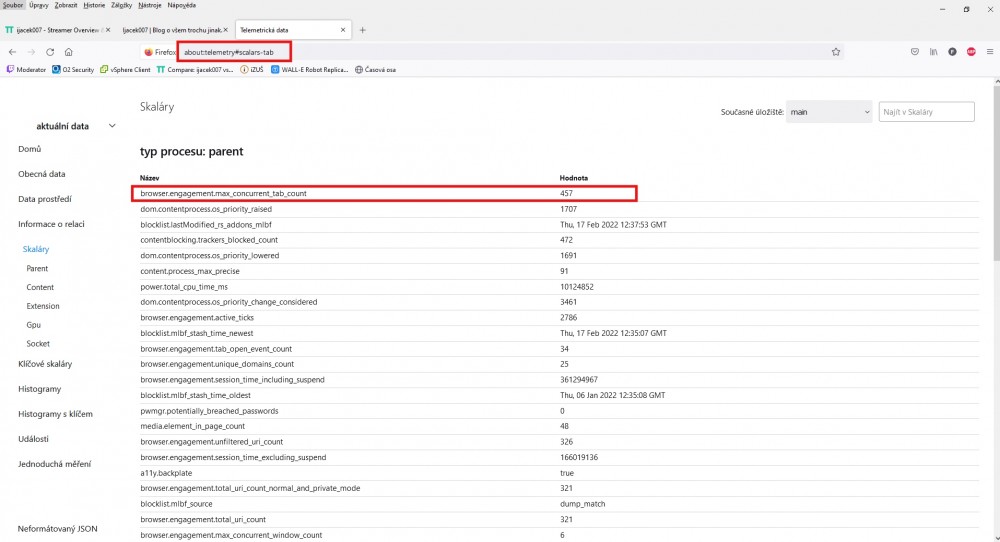Click the Adblock Plus extension icon
This screenshot has width=1000, height=542.
[x=971, y=51]
